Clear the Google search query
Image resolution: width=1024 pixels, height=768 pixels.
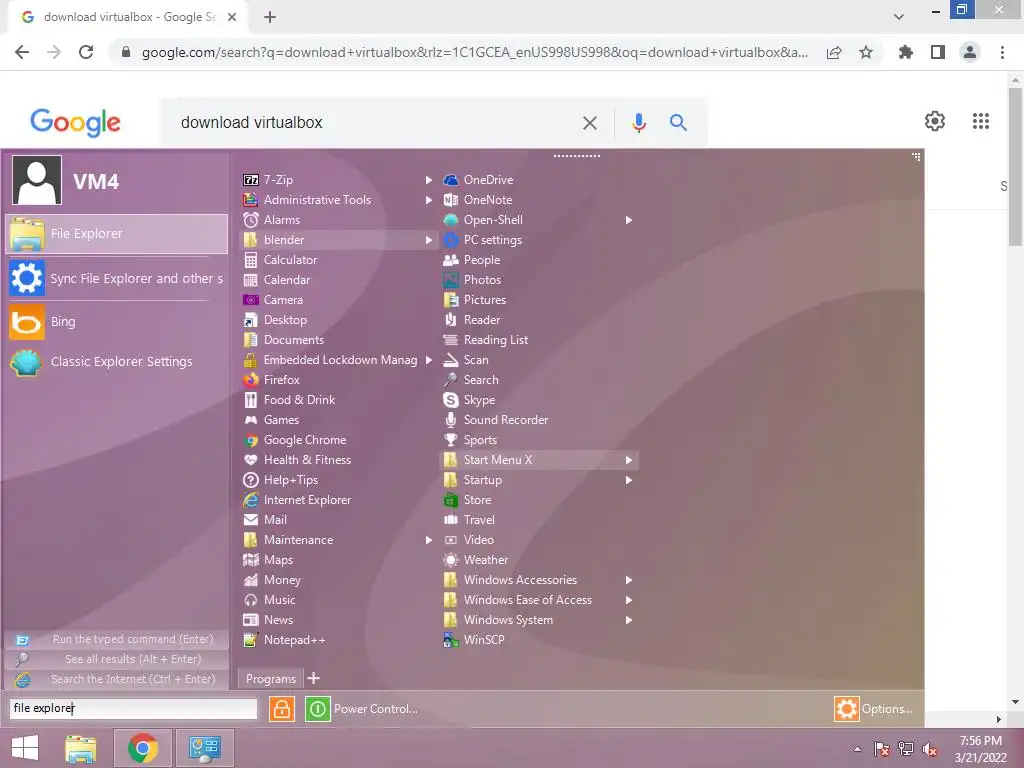point(589,123)
